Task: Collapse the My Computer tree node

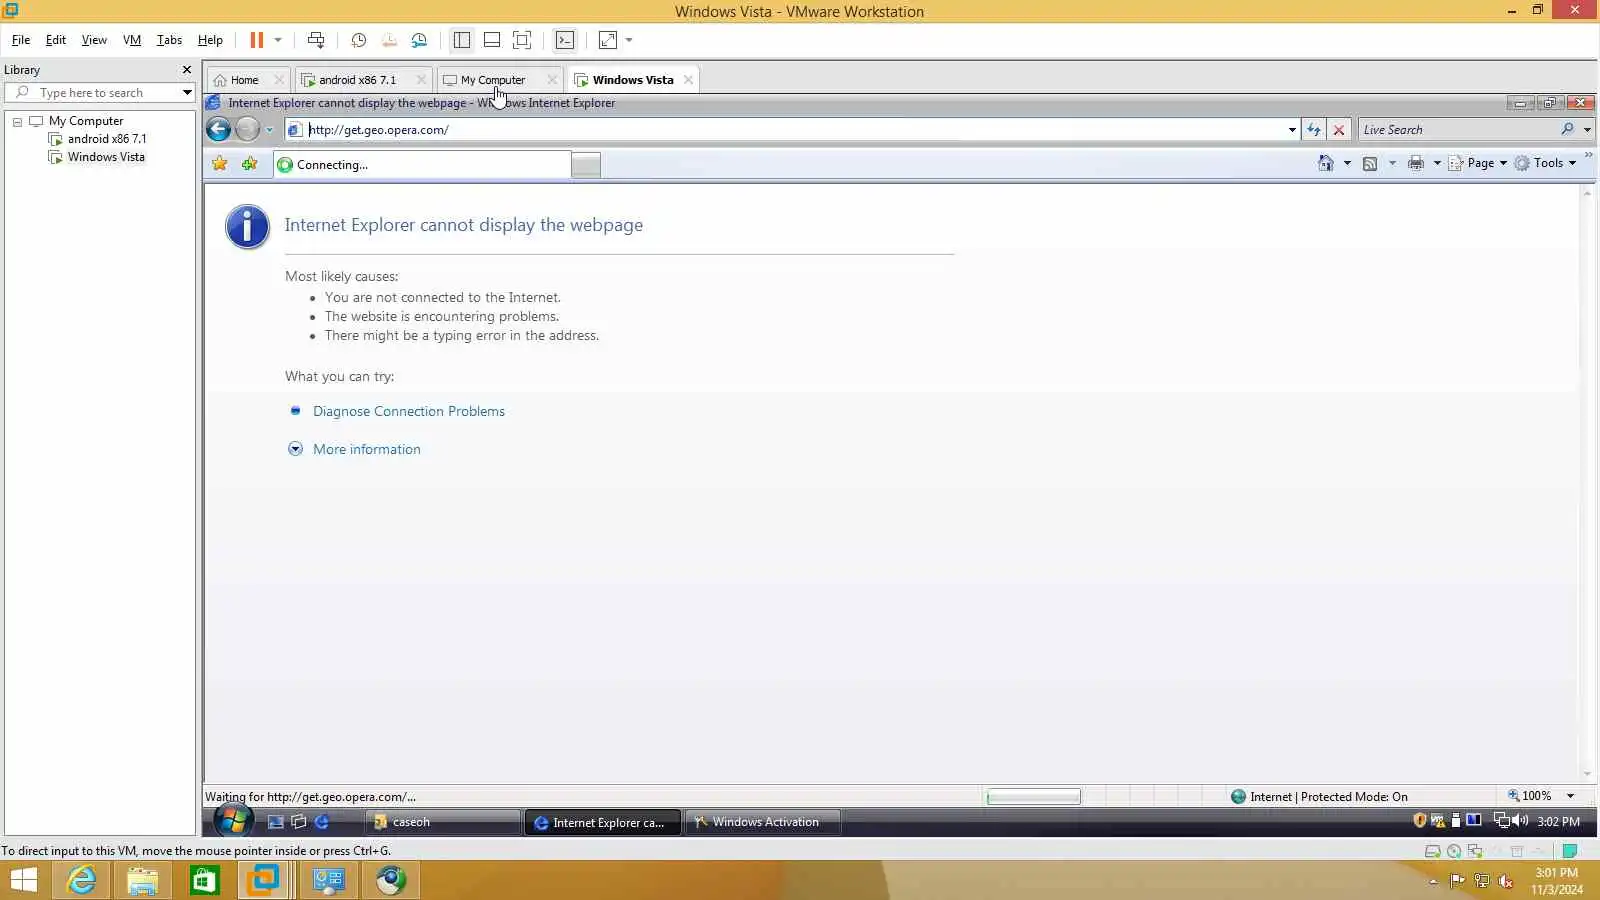Action: tap(17, 121)
